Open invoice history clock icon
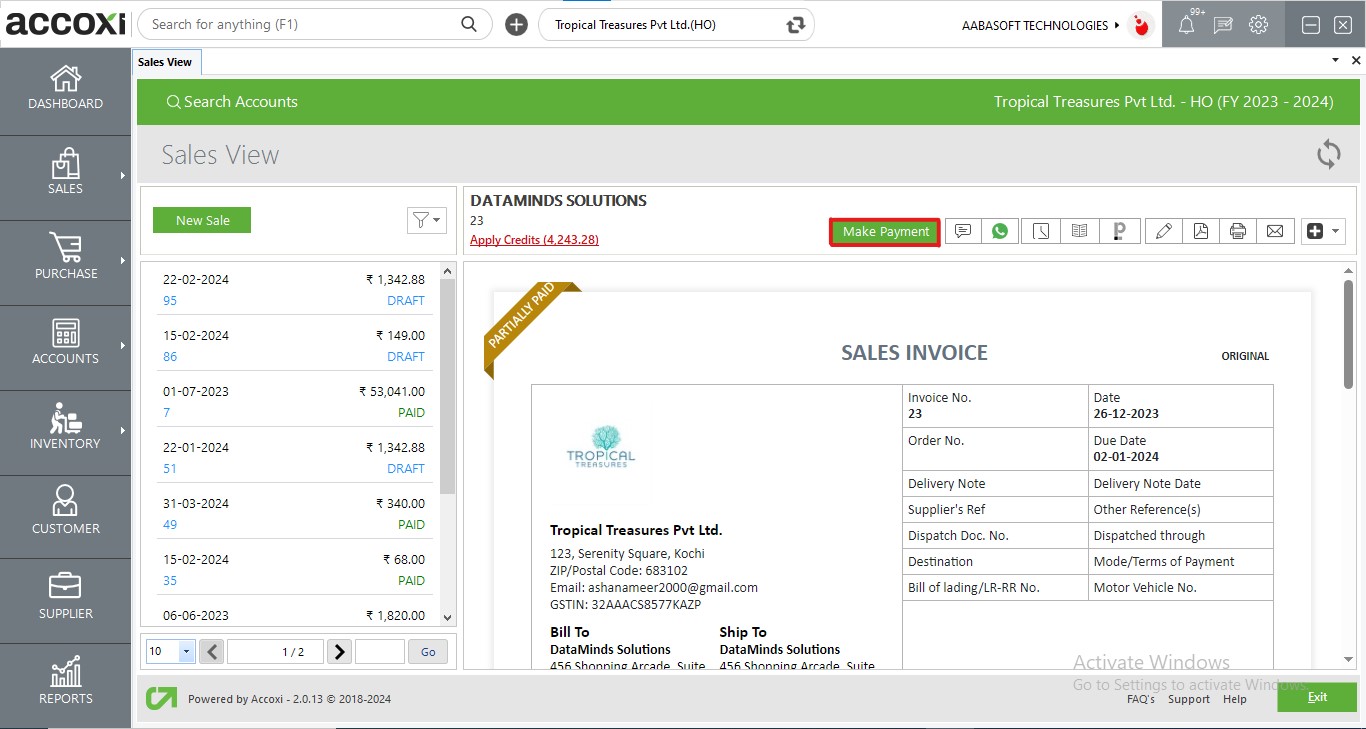Image resolution: width=1366 pixels, height=729 pixels. tap(1041, 231)
